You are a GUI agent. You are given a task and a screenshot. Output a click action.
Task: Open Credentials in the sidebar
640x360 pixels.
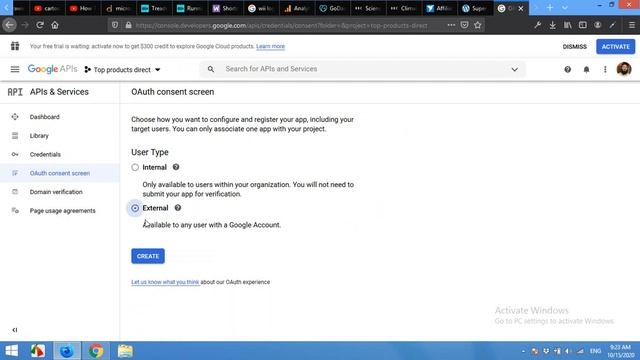click(x=45, y=154)
